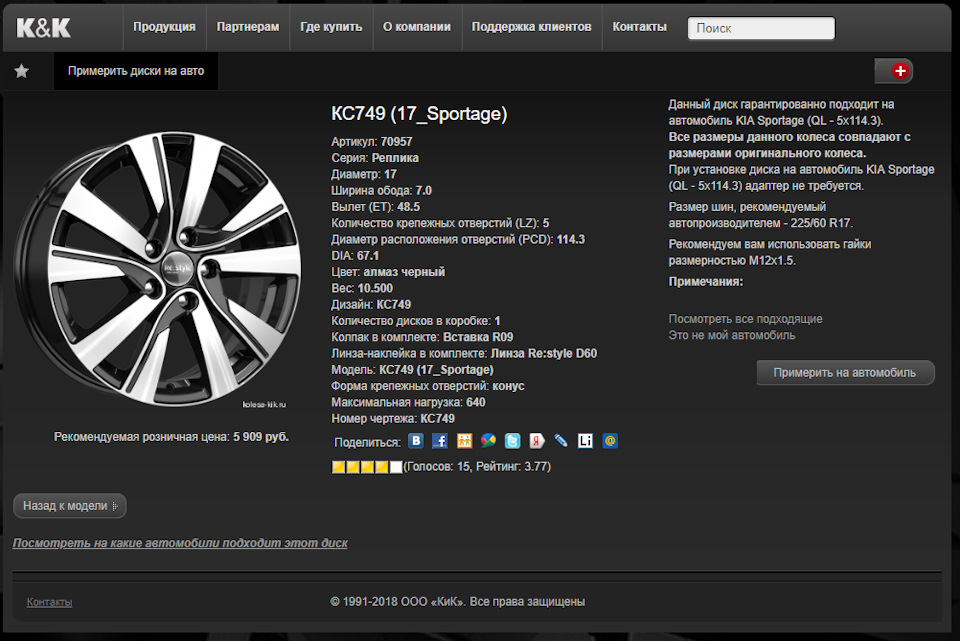Open link showing compatible cars for disk

click(180, 543)
